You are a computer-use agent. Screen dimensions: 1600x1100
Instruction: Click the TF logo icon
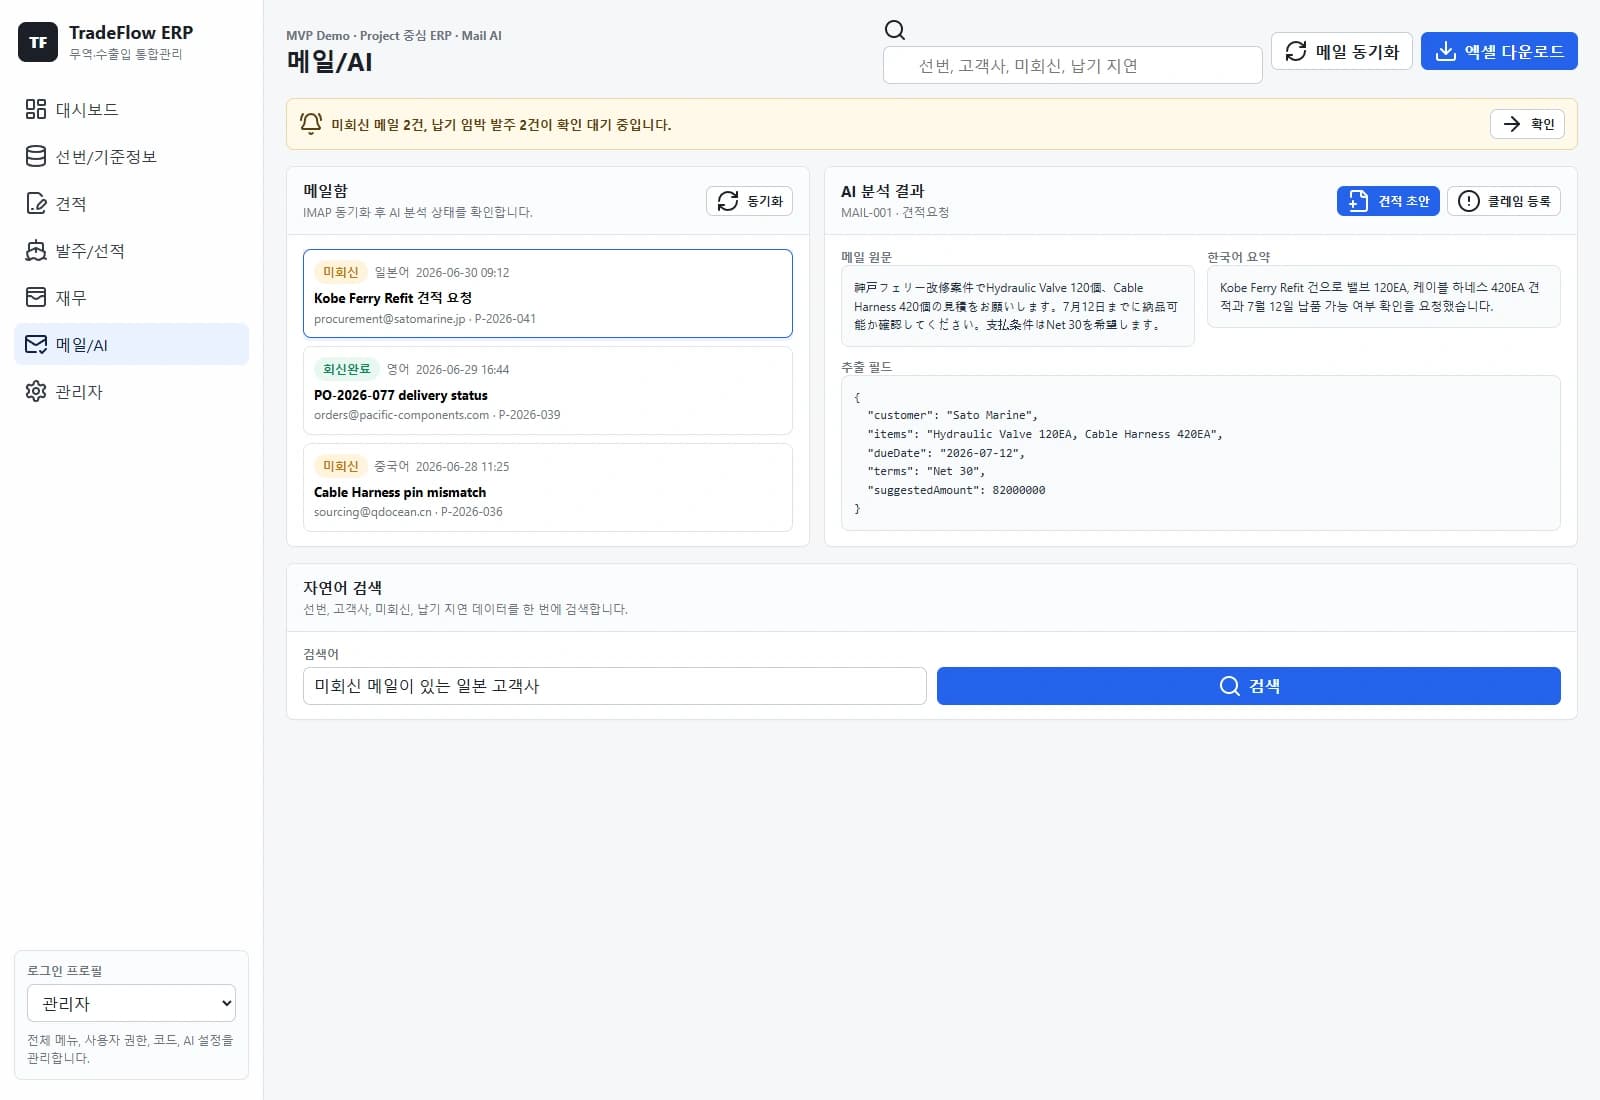(x=38, y=42)
